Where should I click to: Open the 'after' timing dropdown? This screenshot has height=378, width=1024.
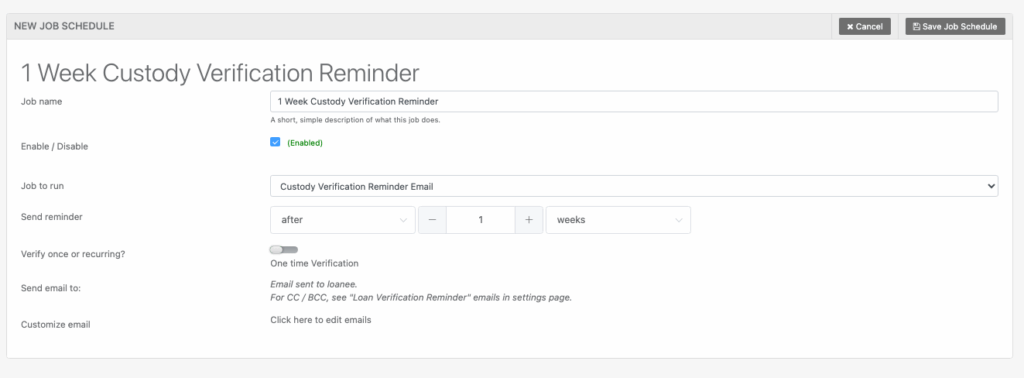pos(343,220)
